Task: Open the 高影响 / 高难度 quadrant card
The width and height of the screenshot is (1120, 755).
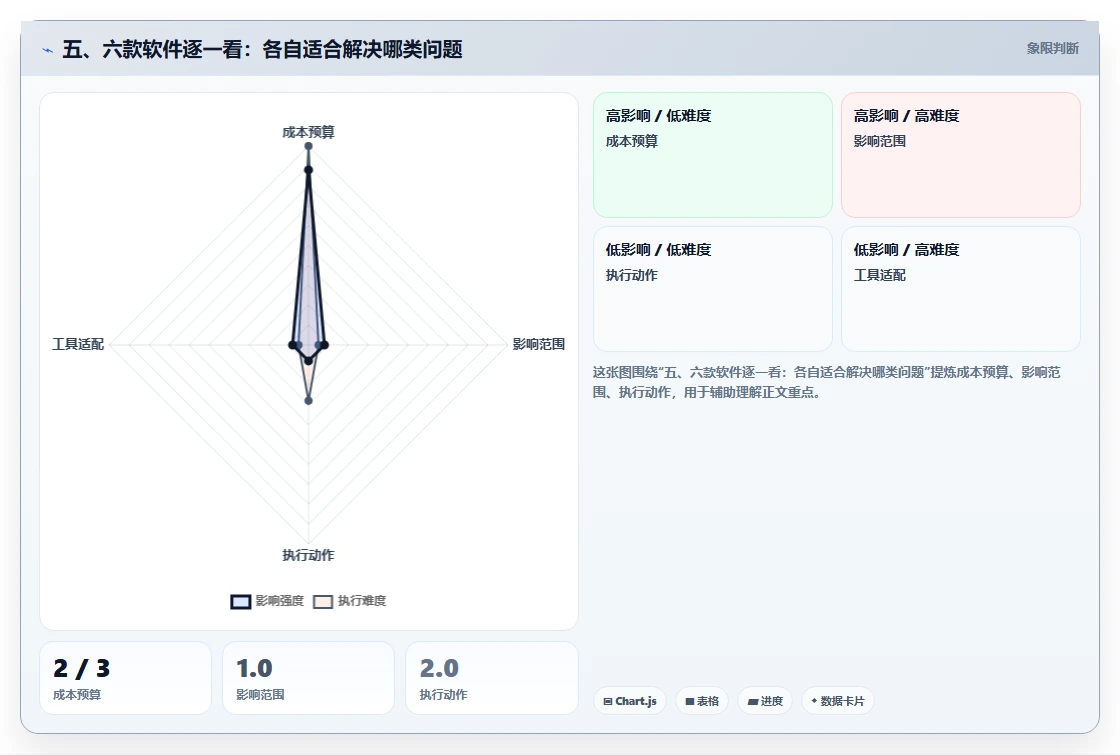Action: coord(961,155)
